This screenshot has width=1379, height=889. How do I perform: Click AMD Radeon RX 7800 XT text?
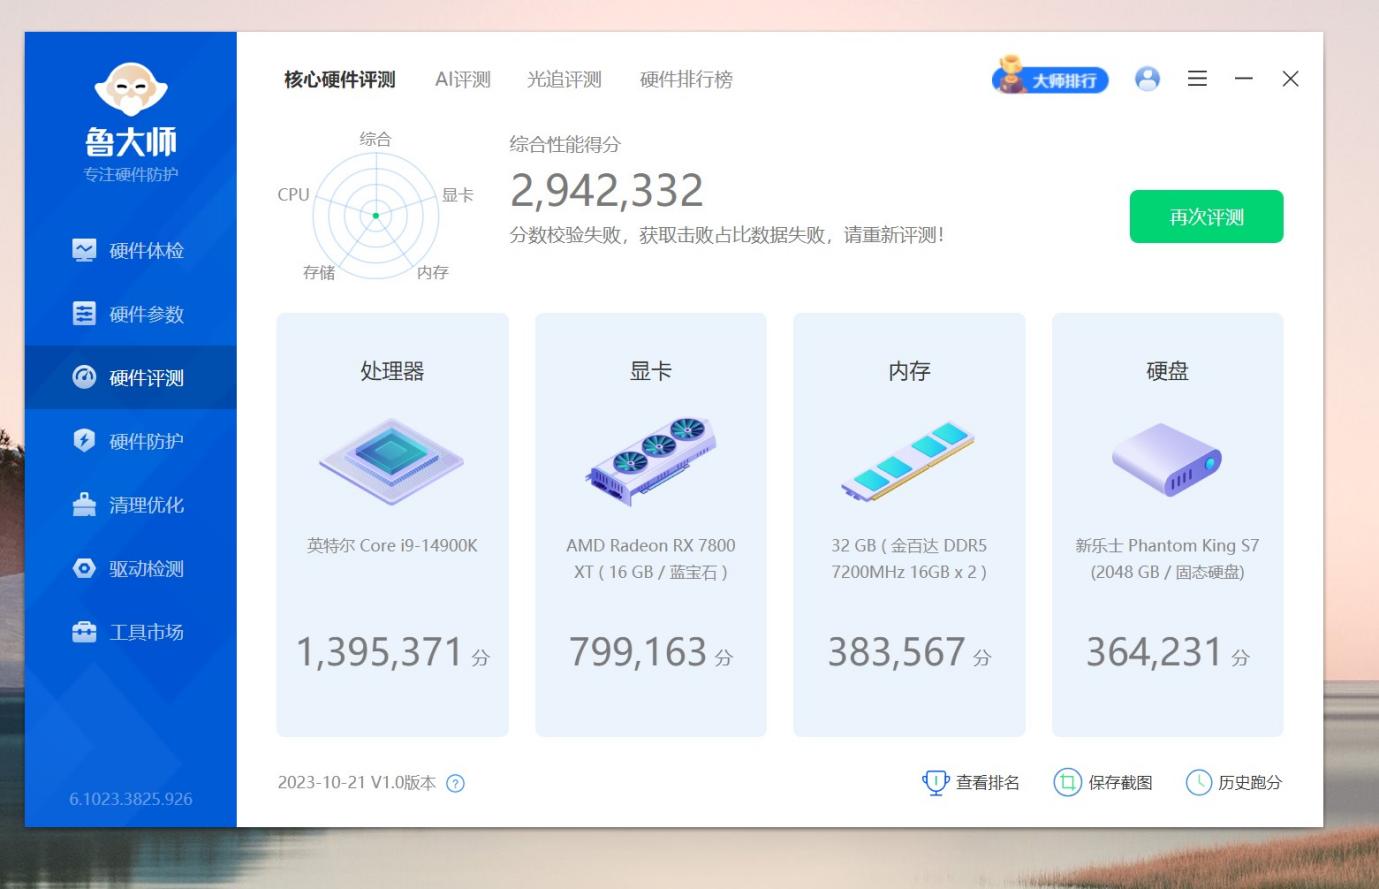(651, 559)
